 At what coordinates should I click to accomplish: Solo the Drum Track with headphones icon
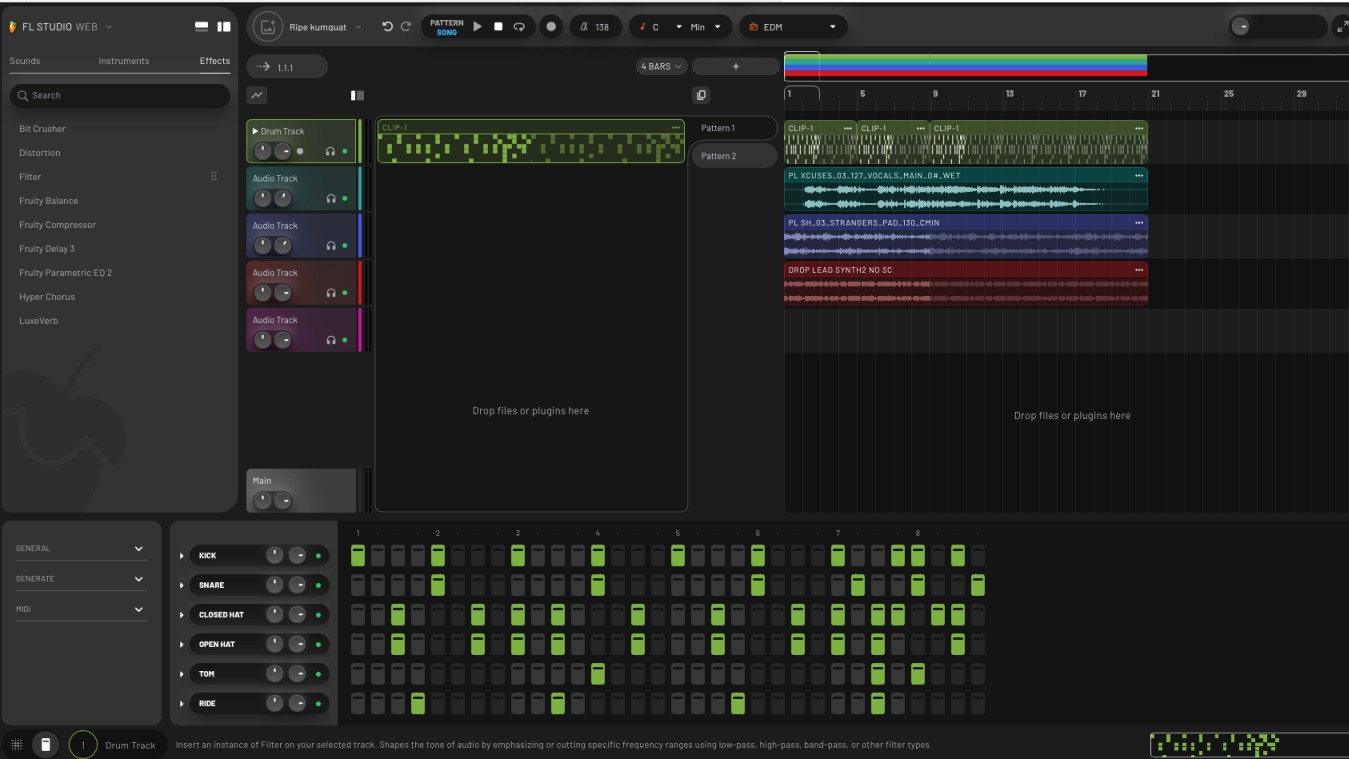(x=330, y=151)
